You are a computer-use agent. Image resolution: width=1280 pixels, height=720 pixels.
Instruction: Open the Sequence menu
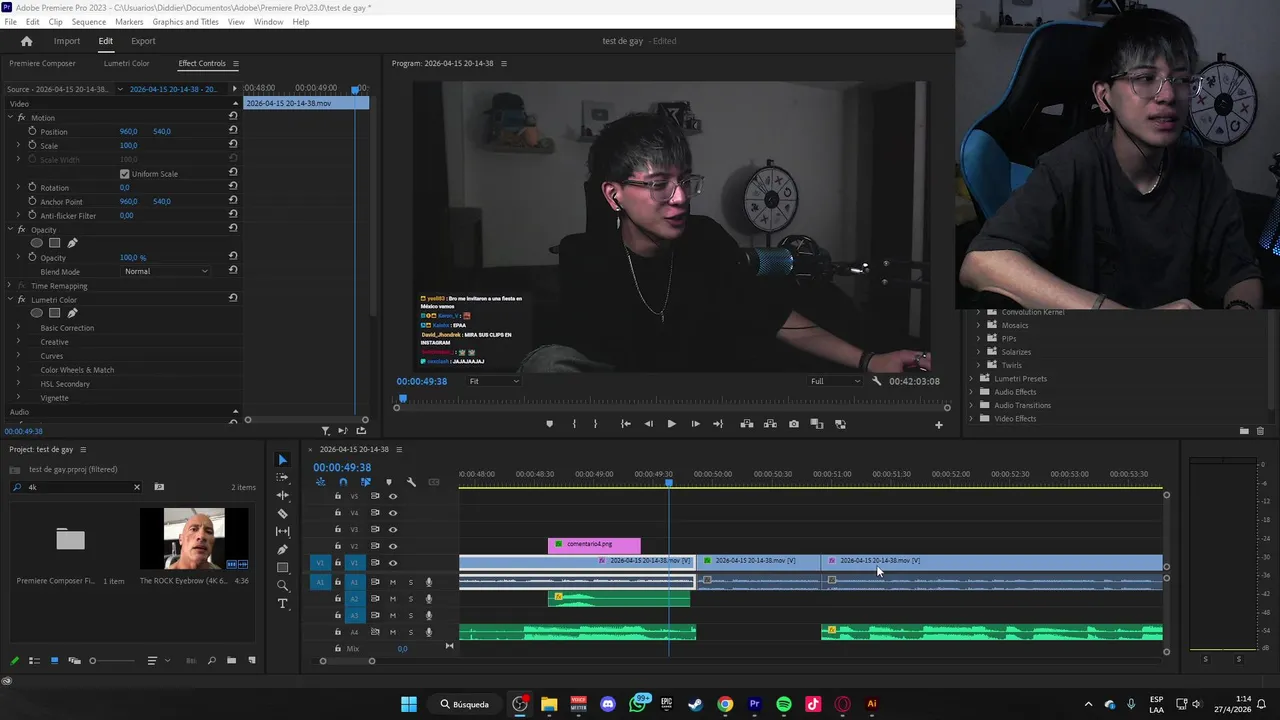tap(89, 22)
